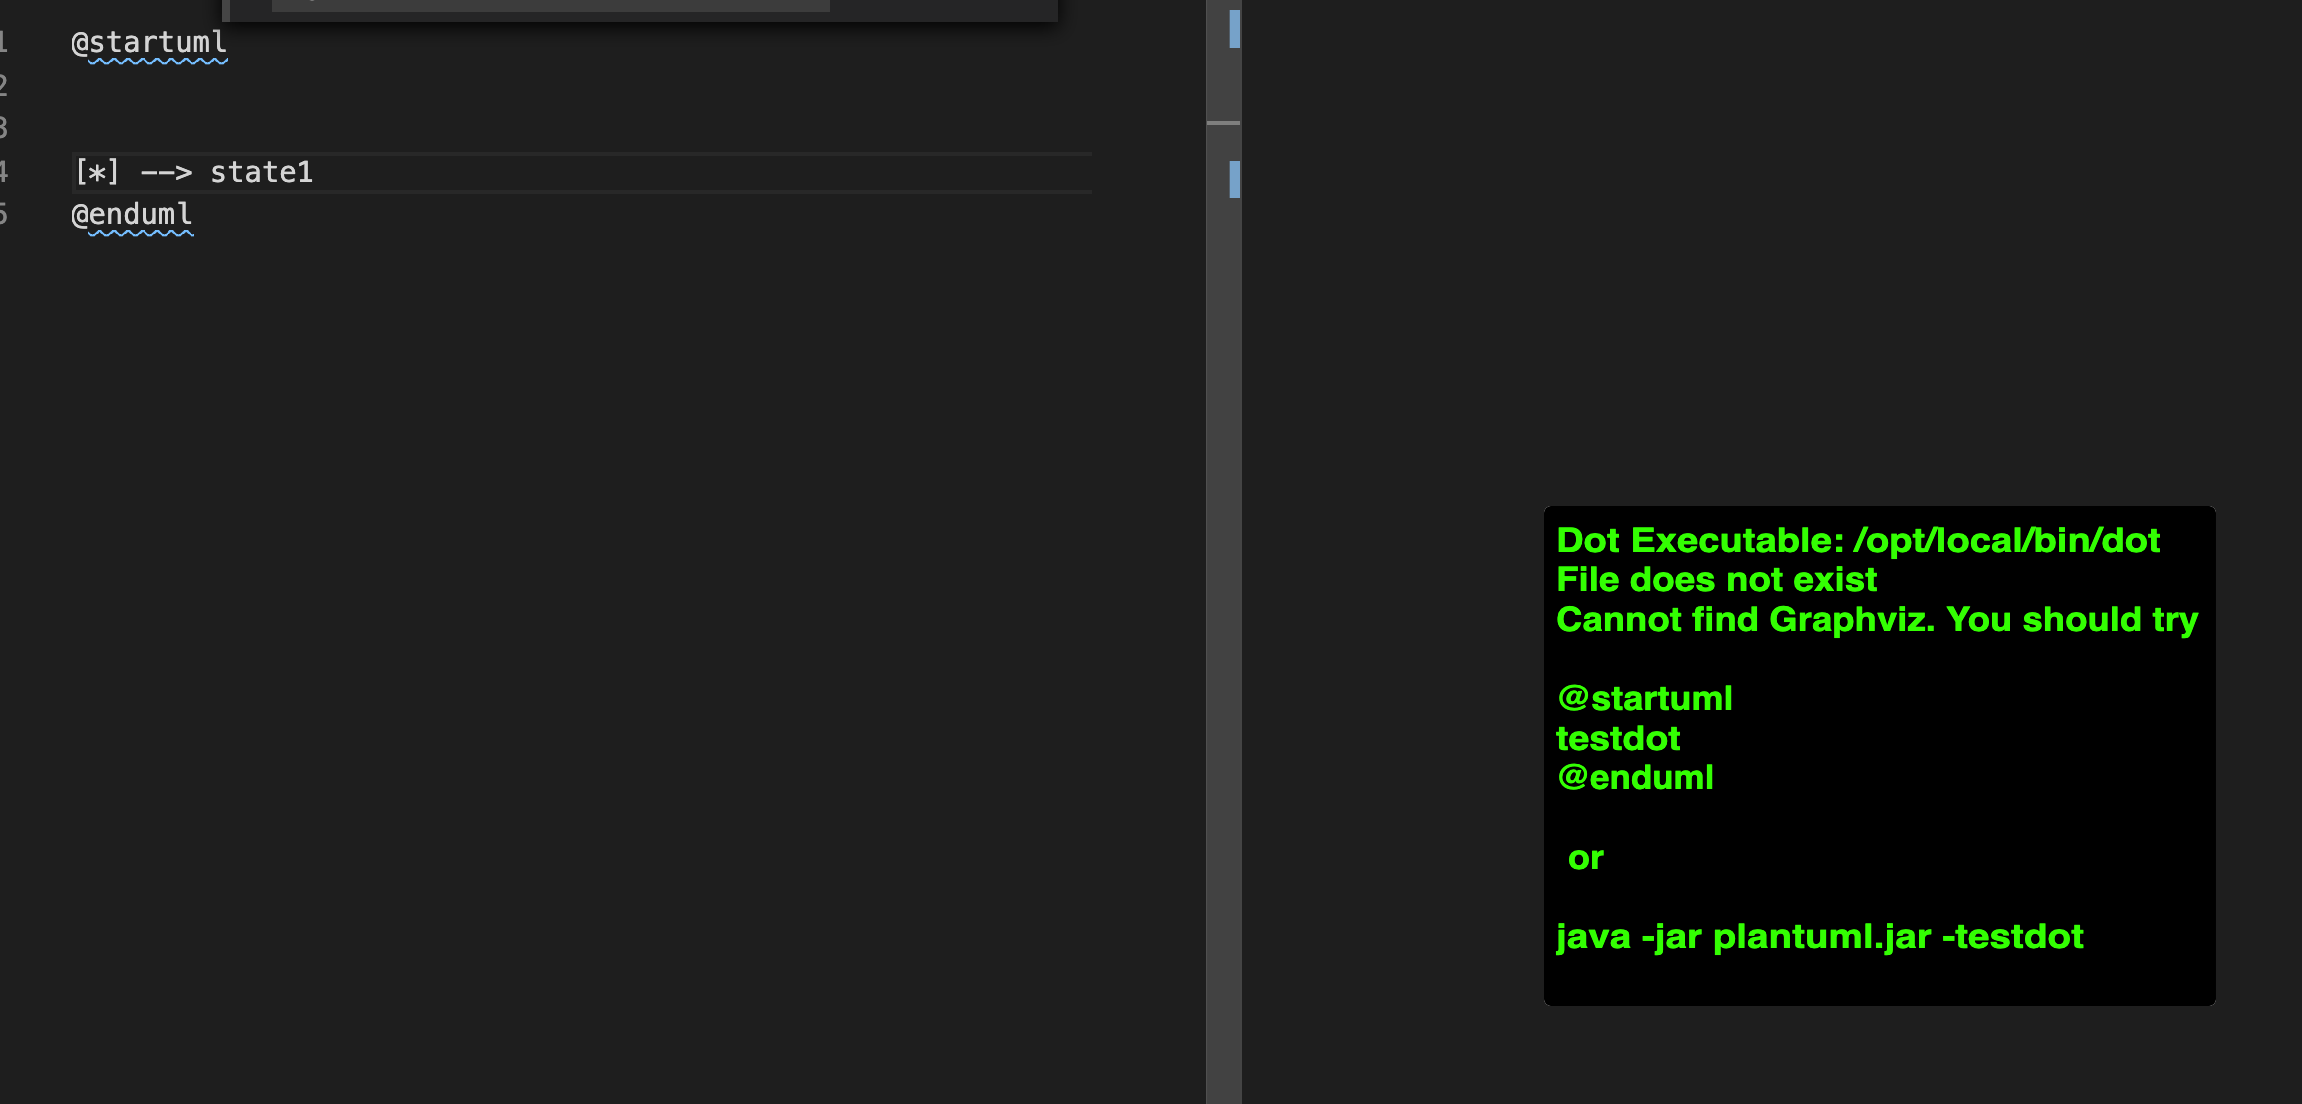2302x1104 pixels.
Task: Click the lower blue marker on the scrollbar strip
Action: pyautogui.click(x=1234, y=181)
